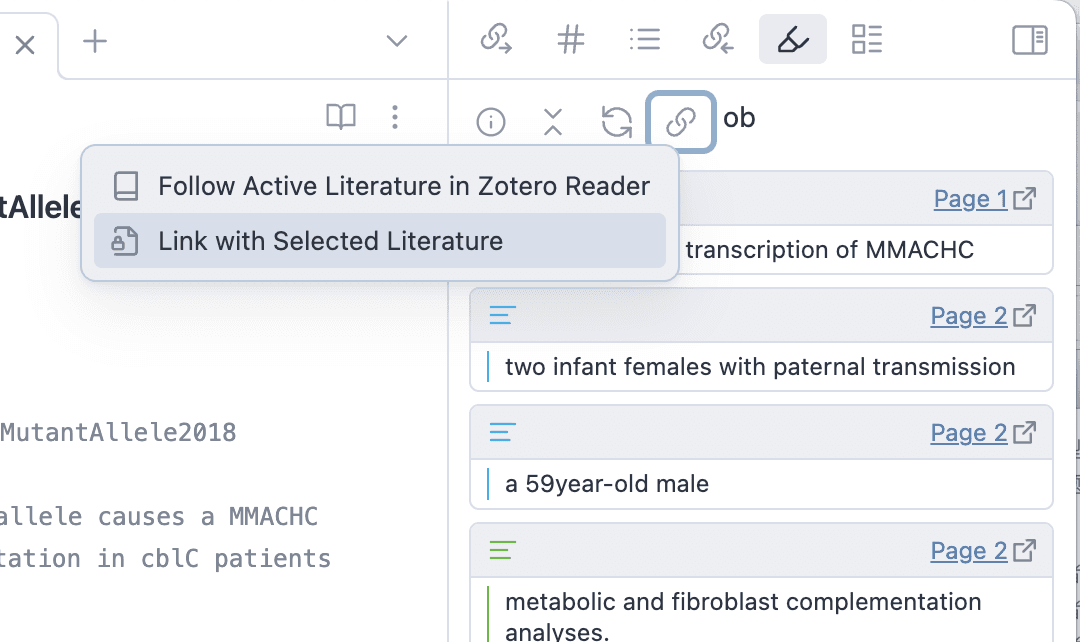
Task: Click blue text icon on 59year-old male card
Action: click(502, 433)
